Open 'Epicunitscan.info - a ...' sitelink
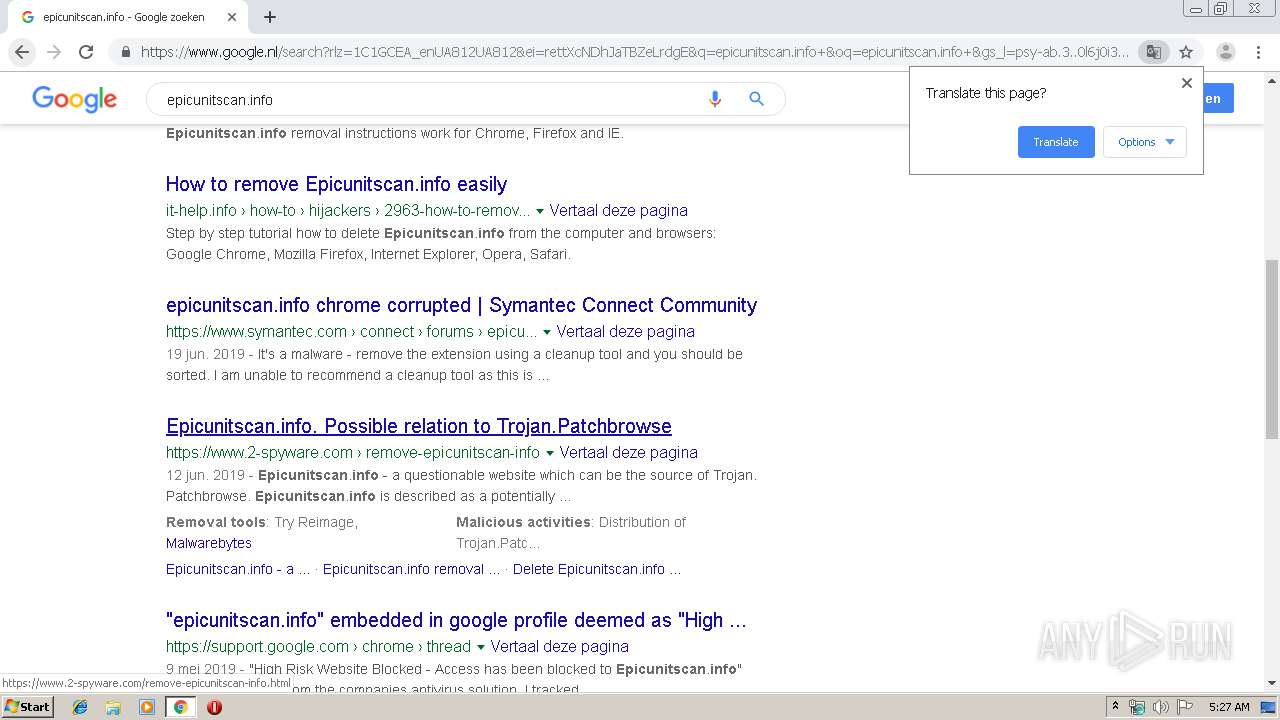 point(238,569)
